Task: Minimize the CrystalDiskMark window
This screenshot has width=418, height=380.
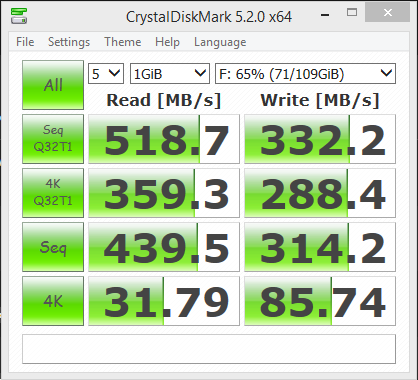Action: click(x=325, y=14)
